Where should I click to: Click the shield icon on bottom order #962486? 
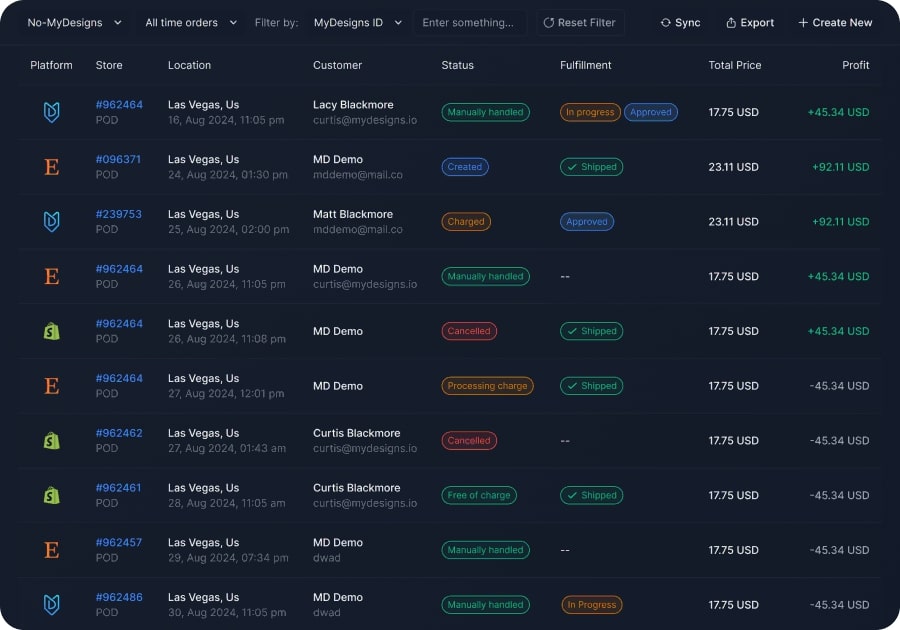(51, 604)
